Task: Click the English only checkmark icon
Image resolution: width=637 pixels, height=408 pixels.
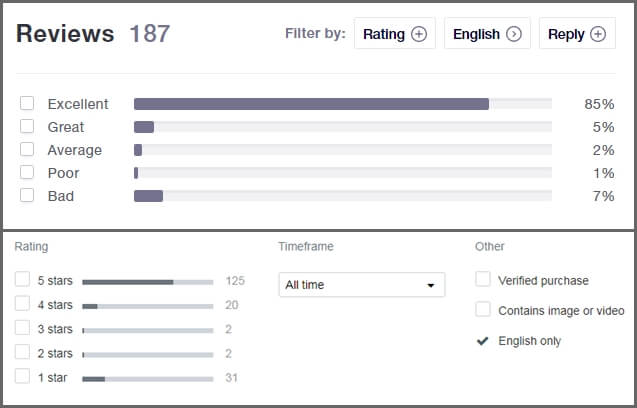Action: (x=483, y=341)
